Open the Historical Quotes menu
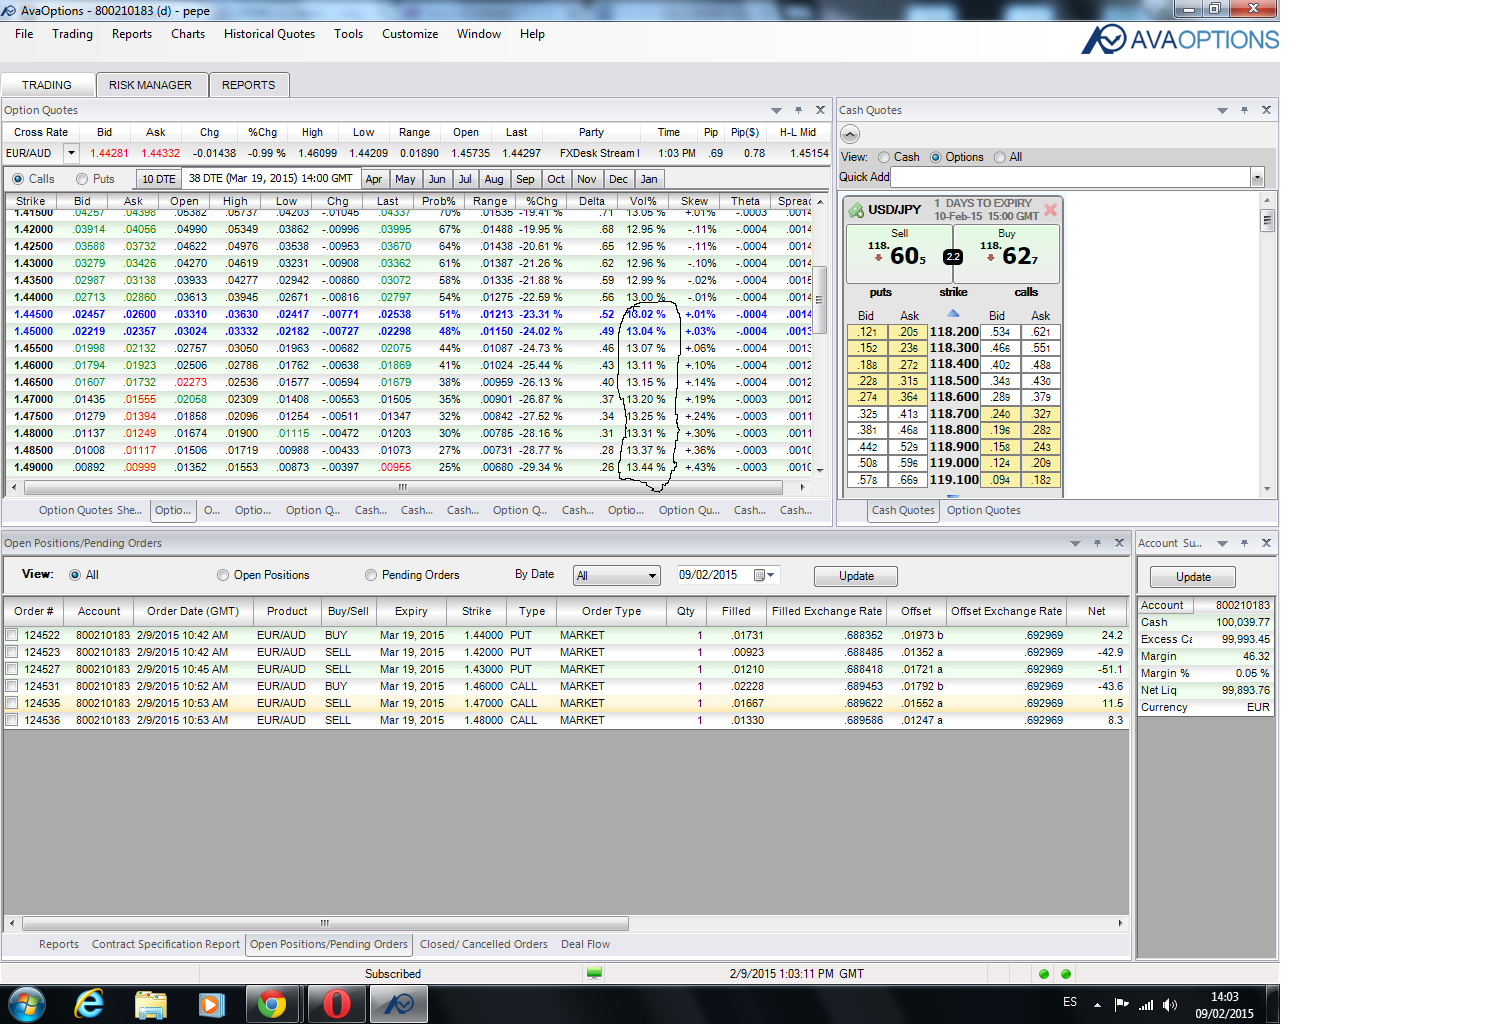The width and height of the screenshot is (1500, 1024). point(269,34)
